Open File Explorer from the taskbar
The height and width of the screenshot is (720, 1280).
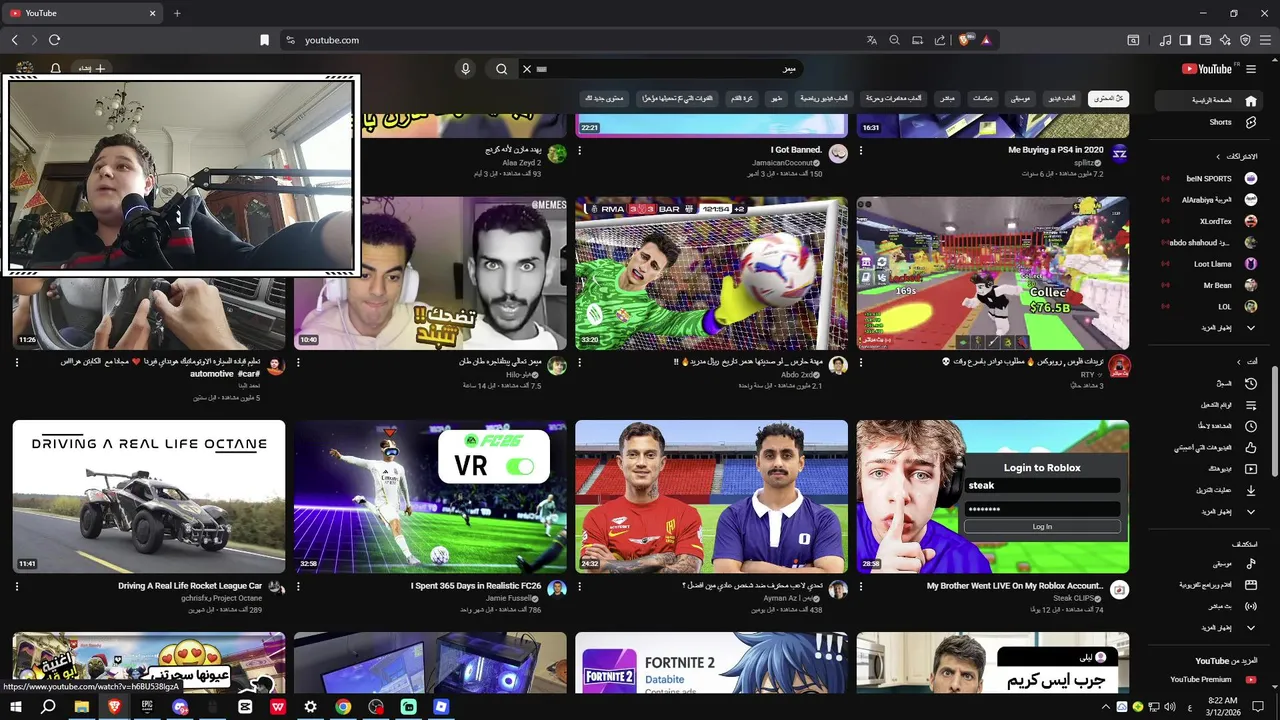[x=81, y=706]
